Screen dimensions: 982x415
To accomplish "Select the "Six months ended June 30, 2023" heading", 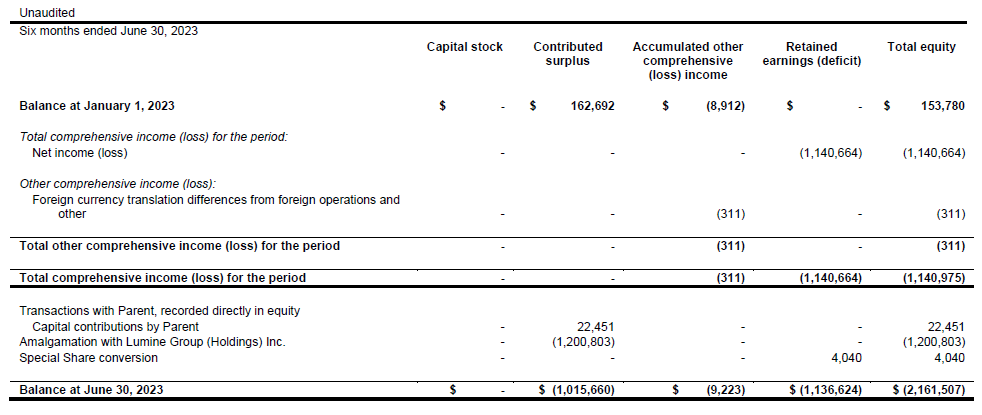I will 109,31.
